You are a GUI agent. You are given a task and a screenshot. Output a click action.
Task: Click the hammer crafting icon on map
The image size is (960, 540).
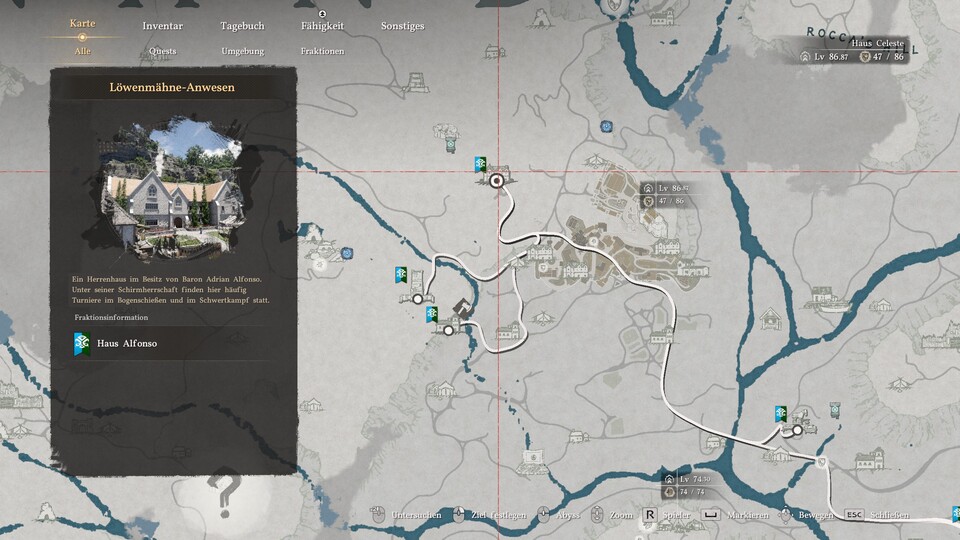(462, 309)
